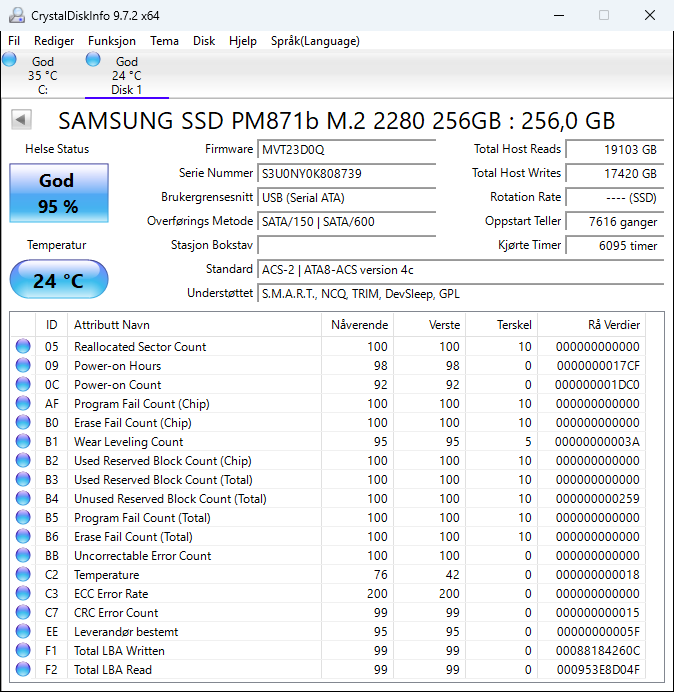
Task: Select the Disk 1 drive tab
Action: coord(127,75)
